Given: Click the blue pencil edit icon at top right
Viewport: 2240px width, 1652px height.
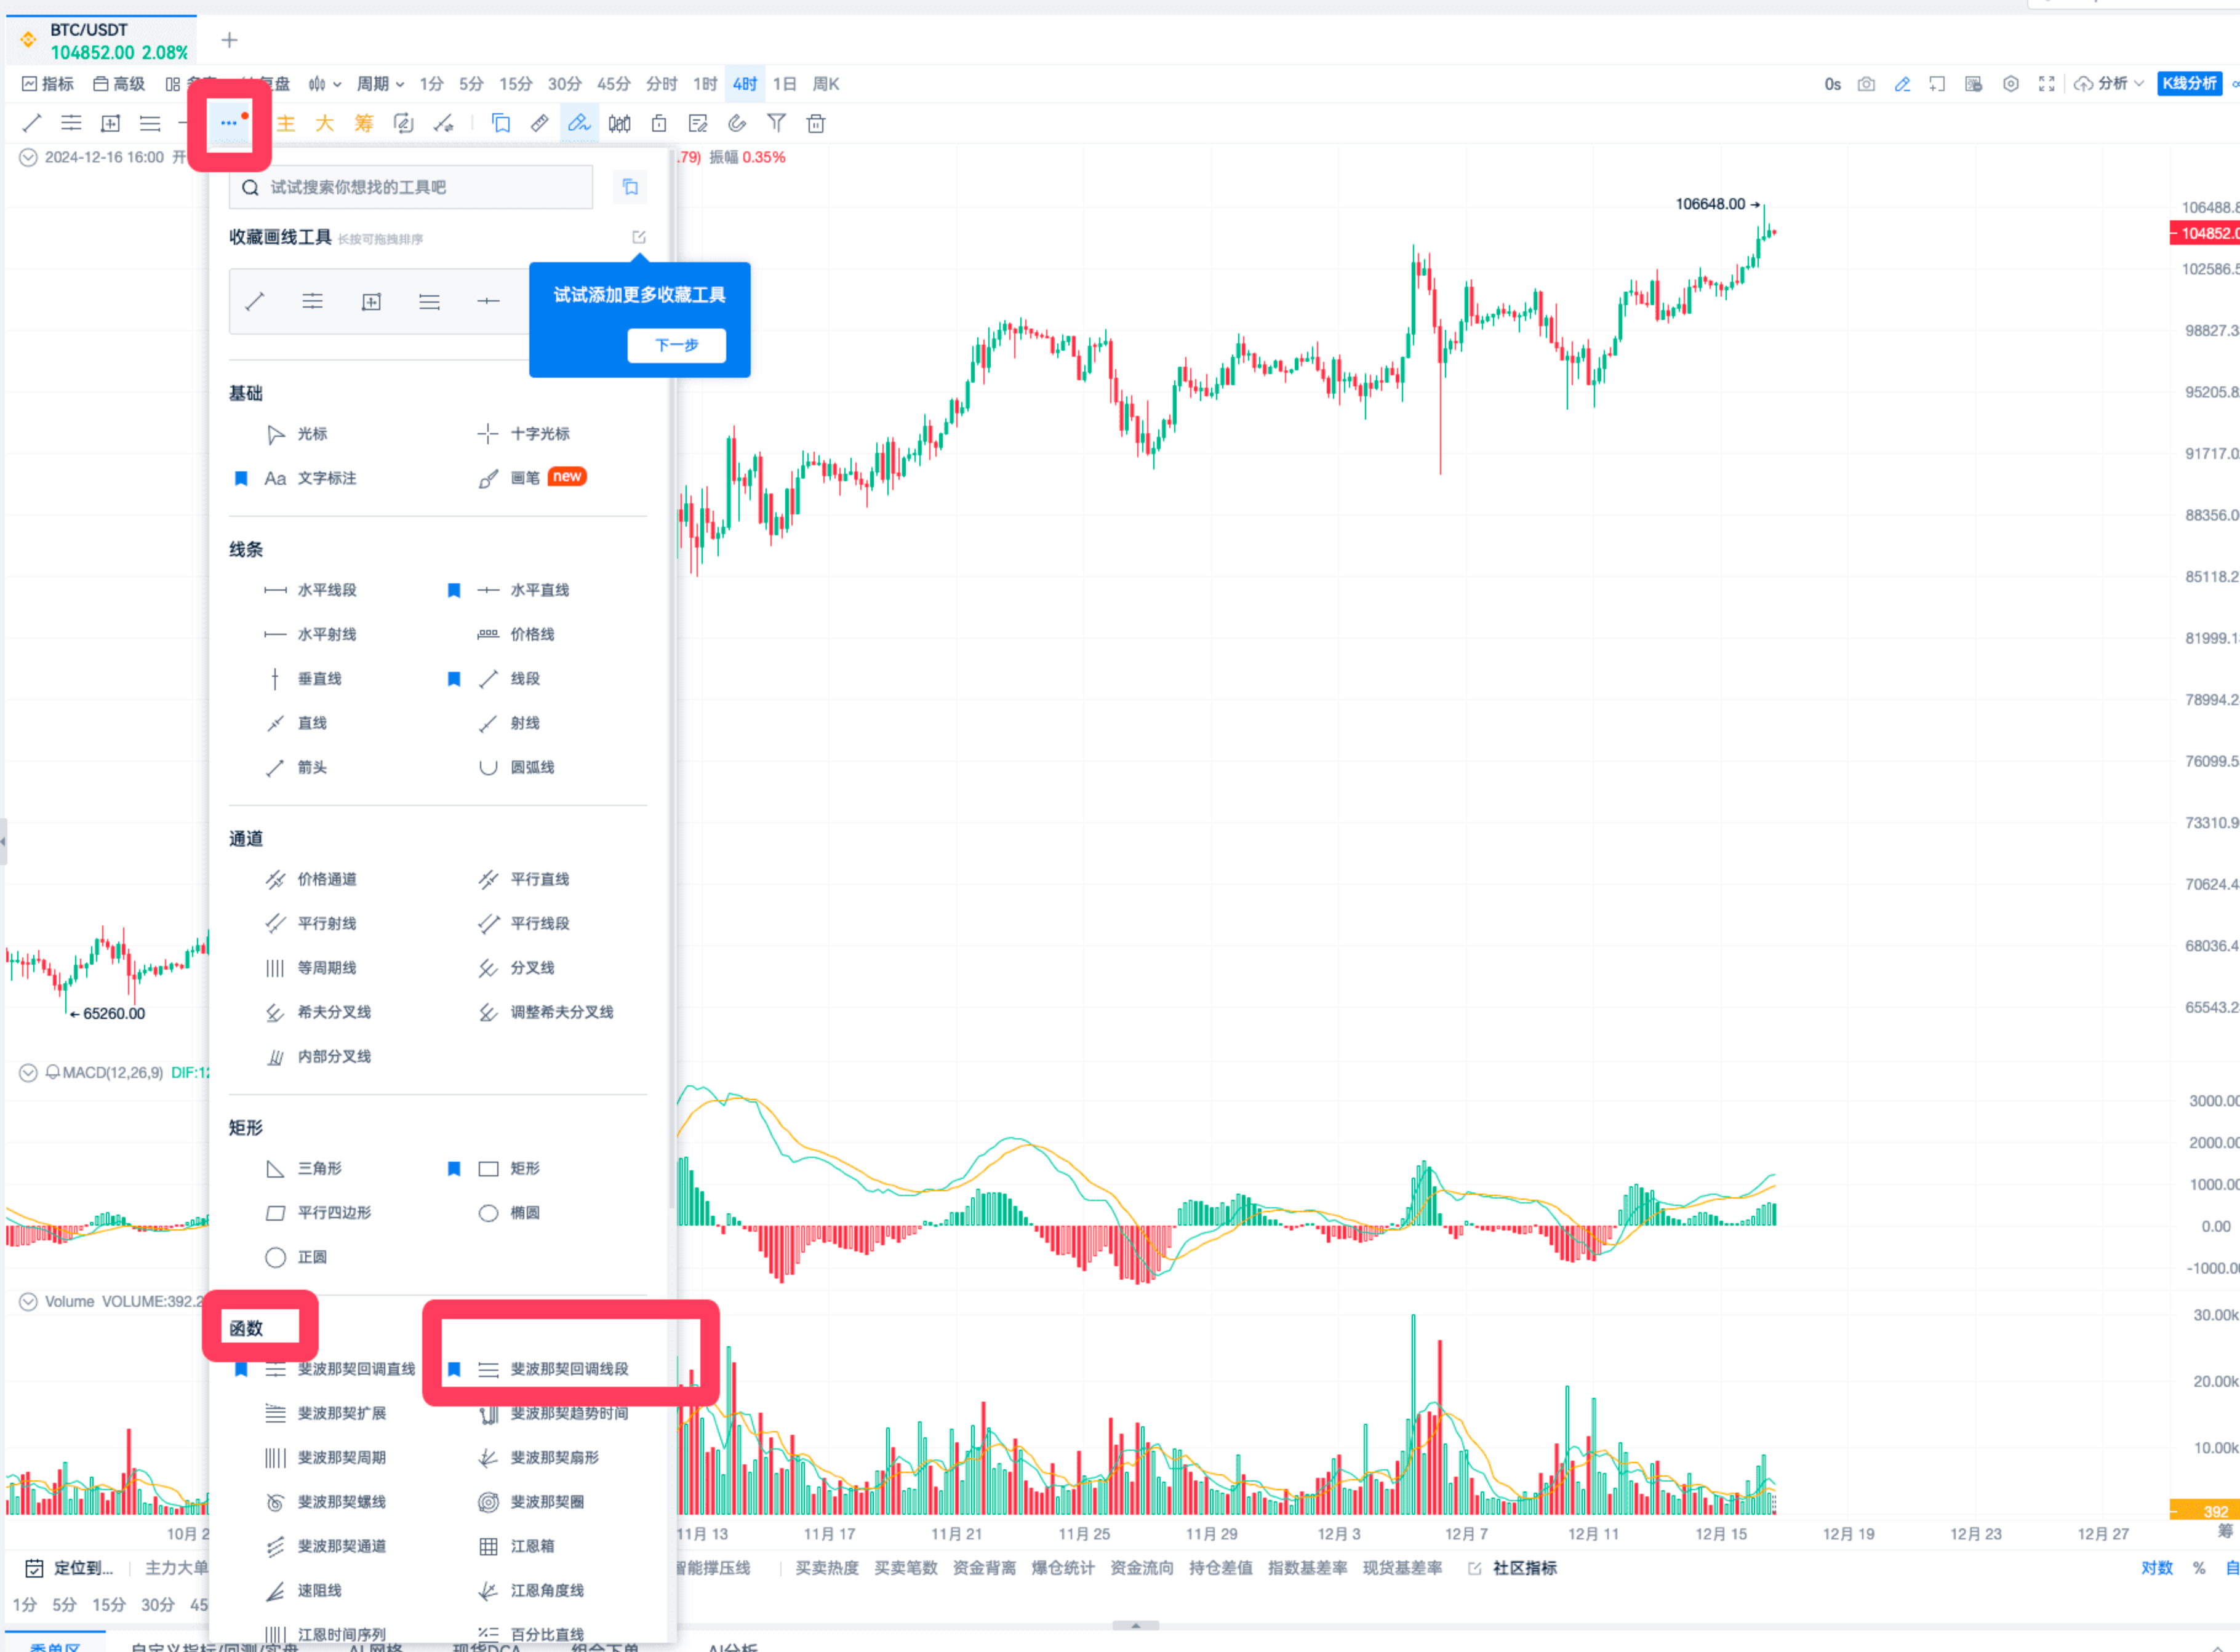Looking at the screenshot, I should tap(1902, 84).
